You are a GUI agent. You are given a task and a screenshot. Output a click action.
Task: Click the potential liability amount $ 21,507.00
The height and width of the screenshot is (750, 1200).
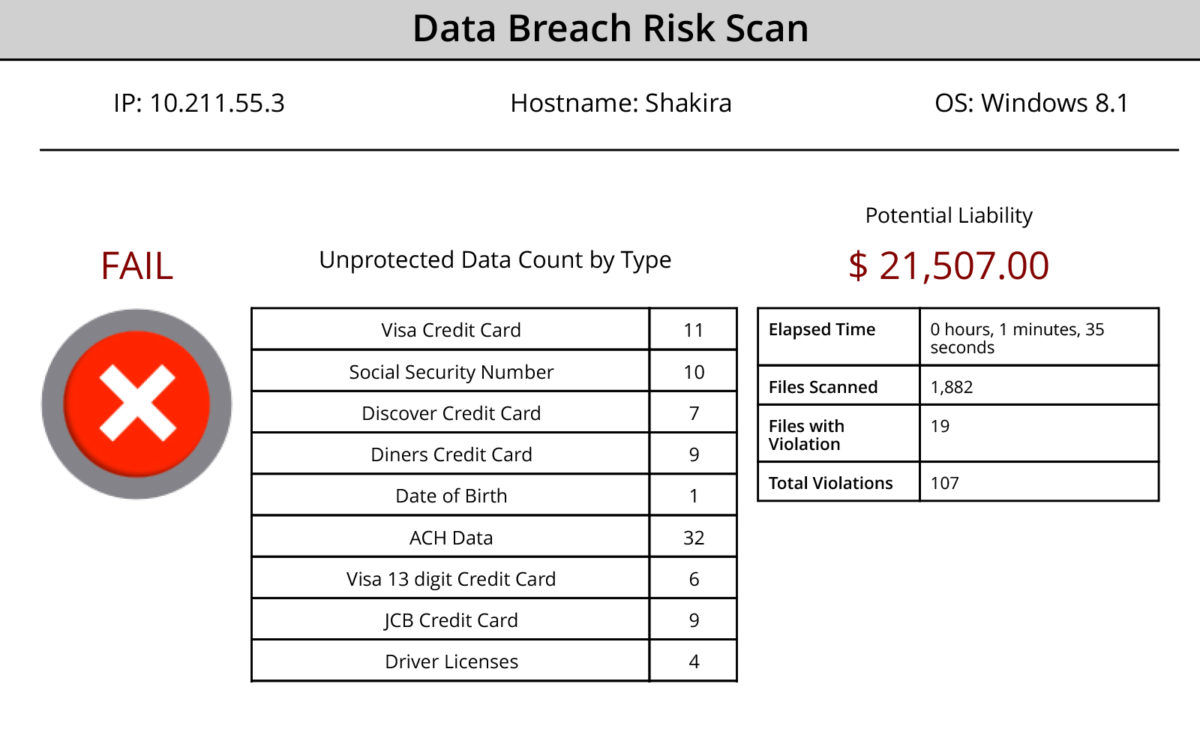pyautogui.click(x=949, y=266)
